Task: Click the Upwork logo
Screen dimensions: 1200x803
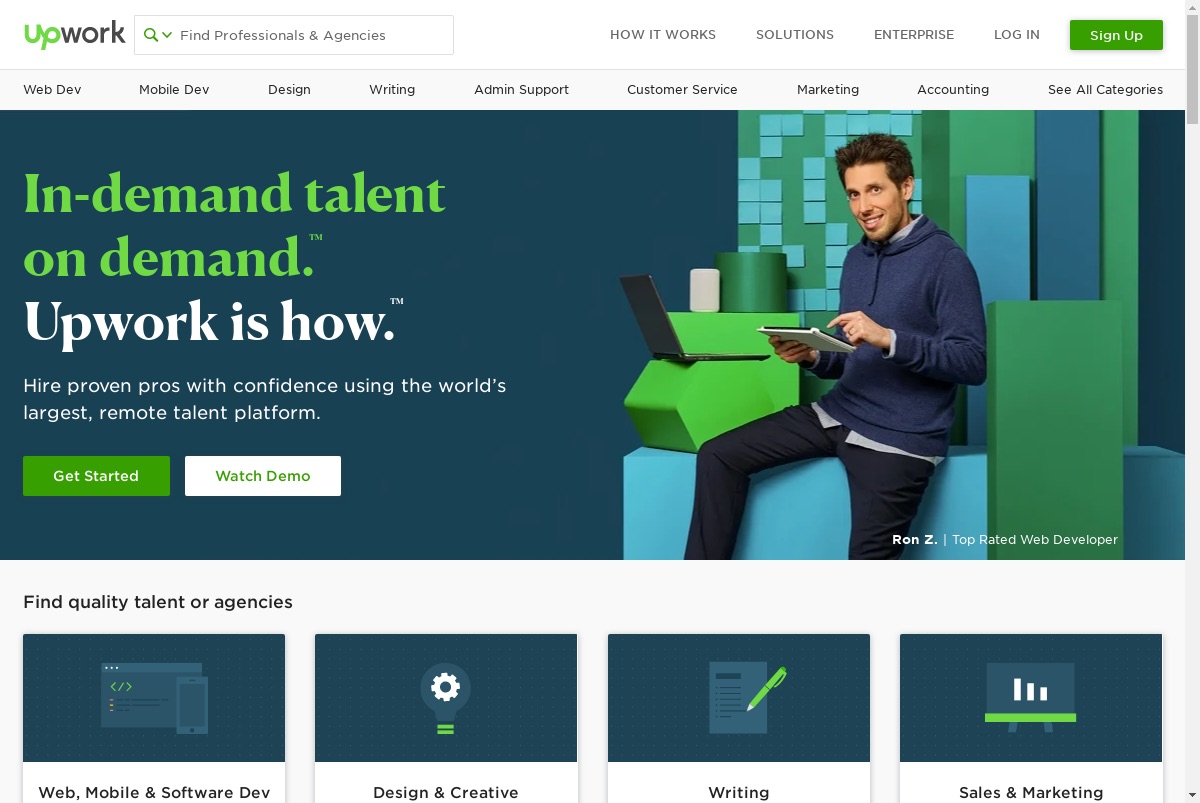Action: pos(75,34)
